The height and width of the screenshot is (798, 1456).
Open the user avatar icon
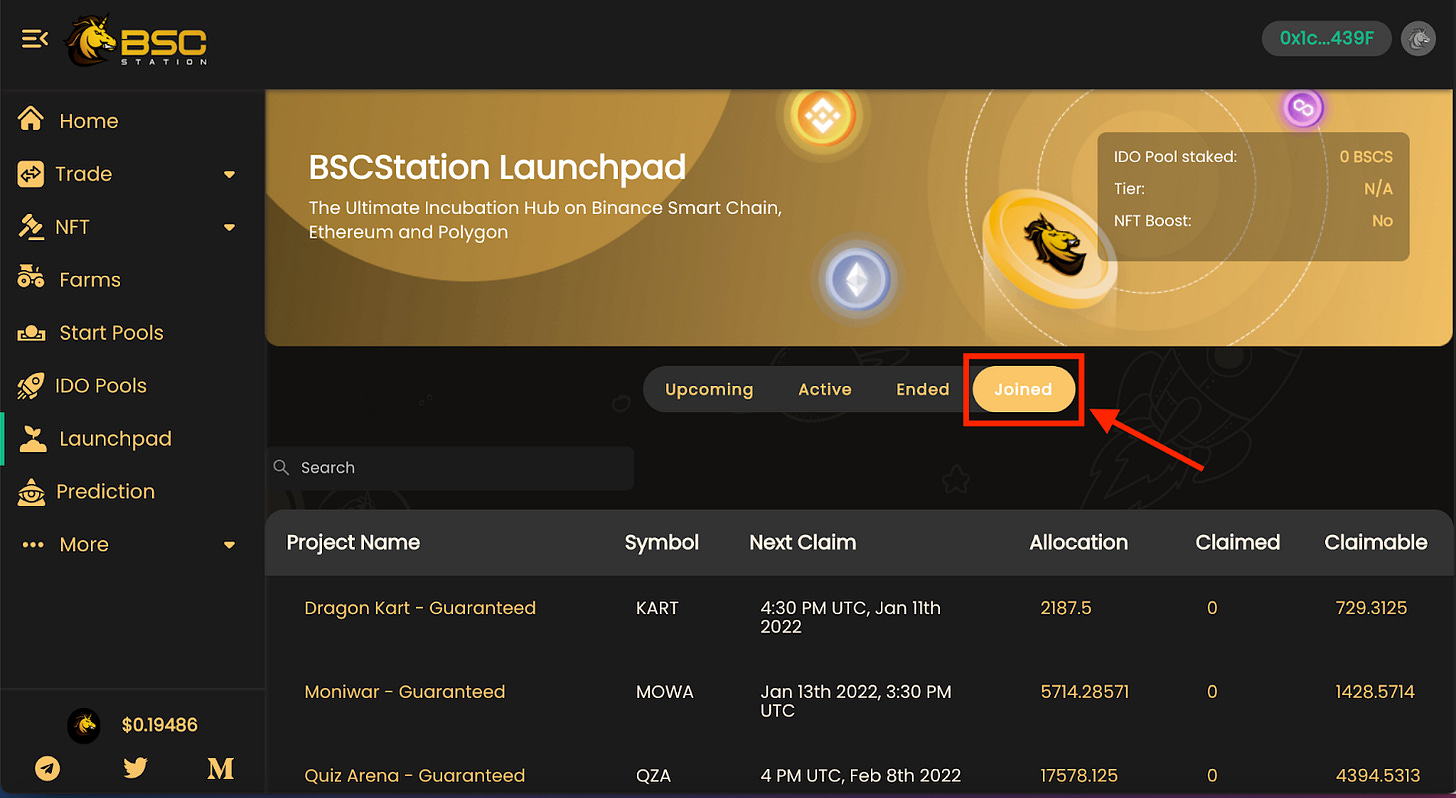point(1418,39)
